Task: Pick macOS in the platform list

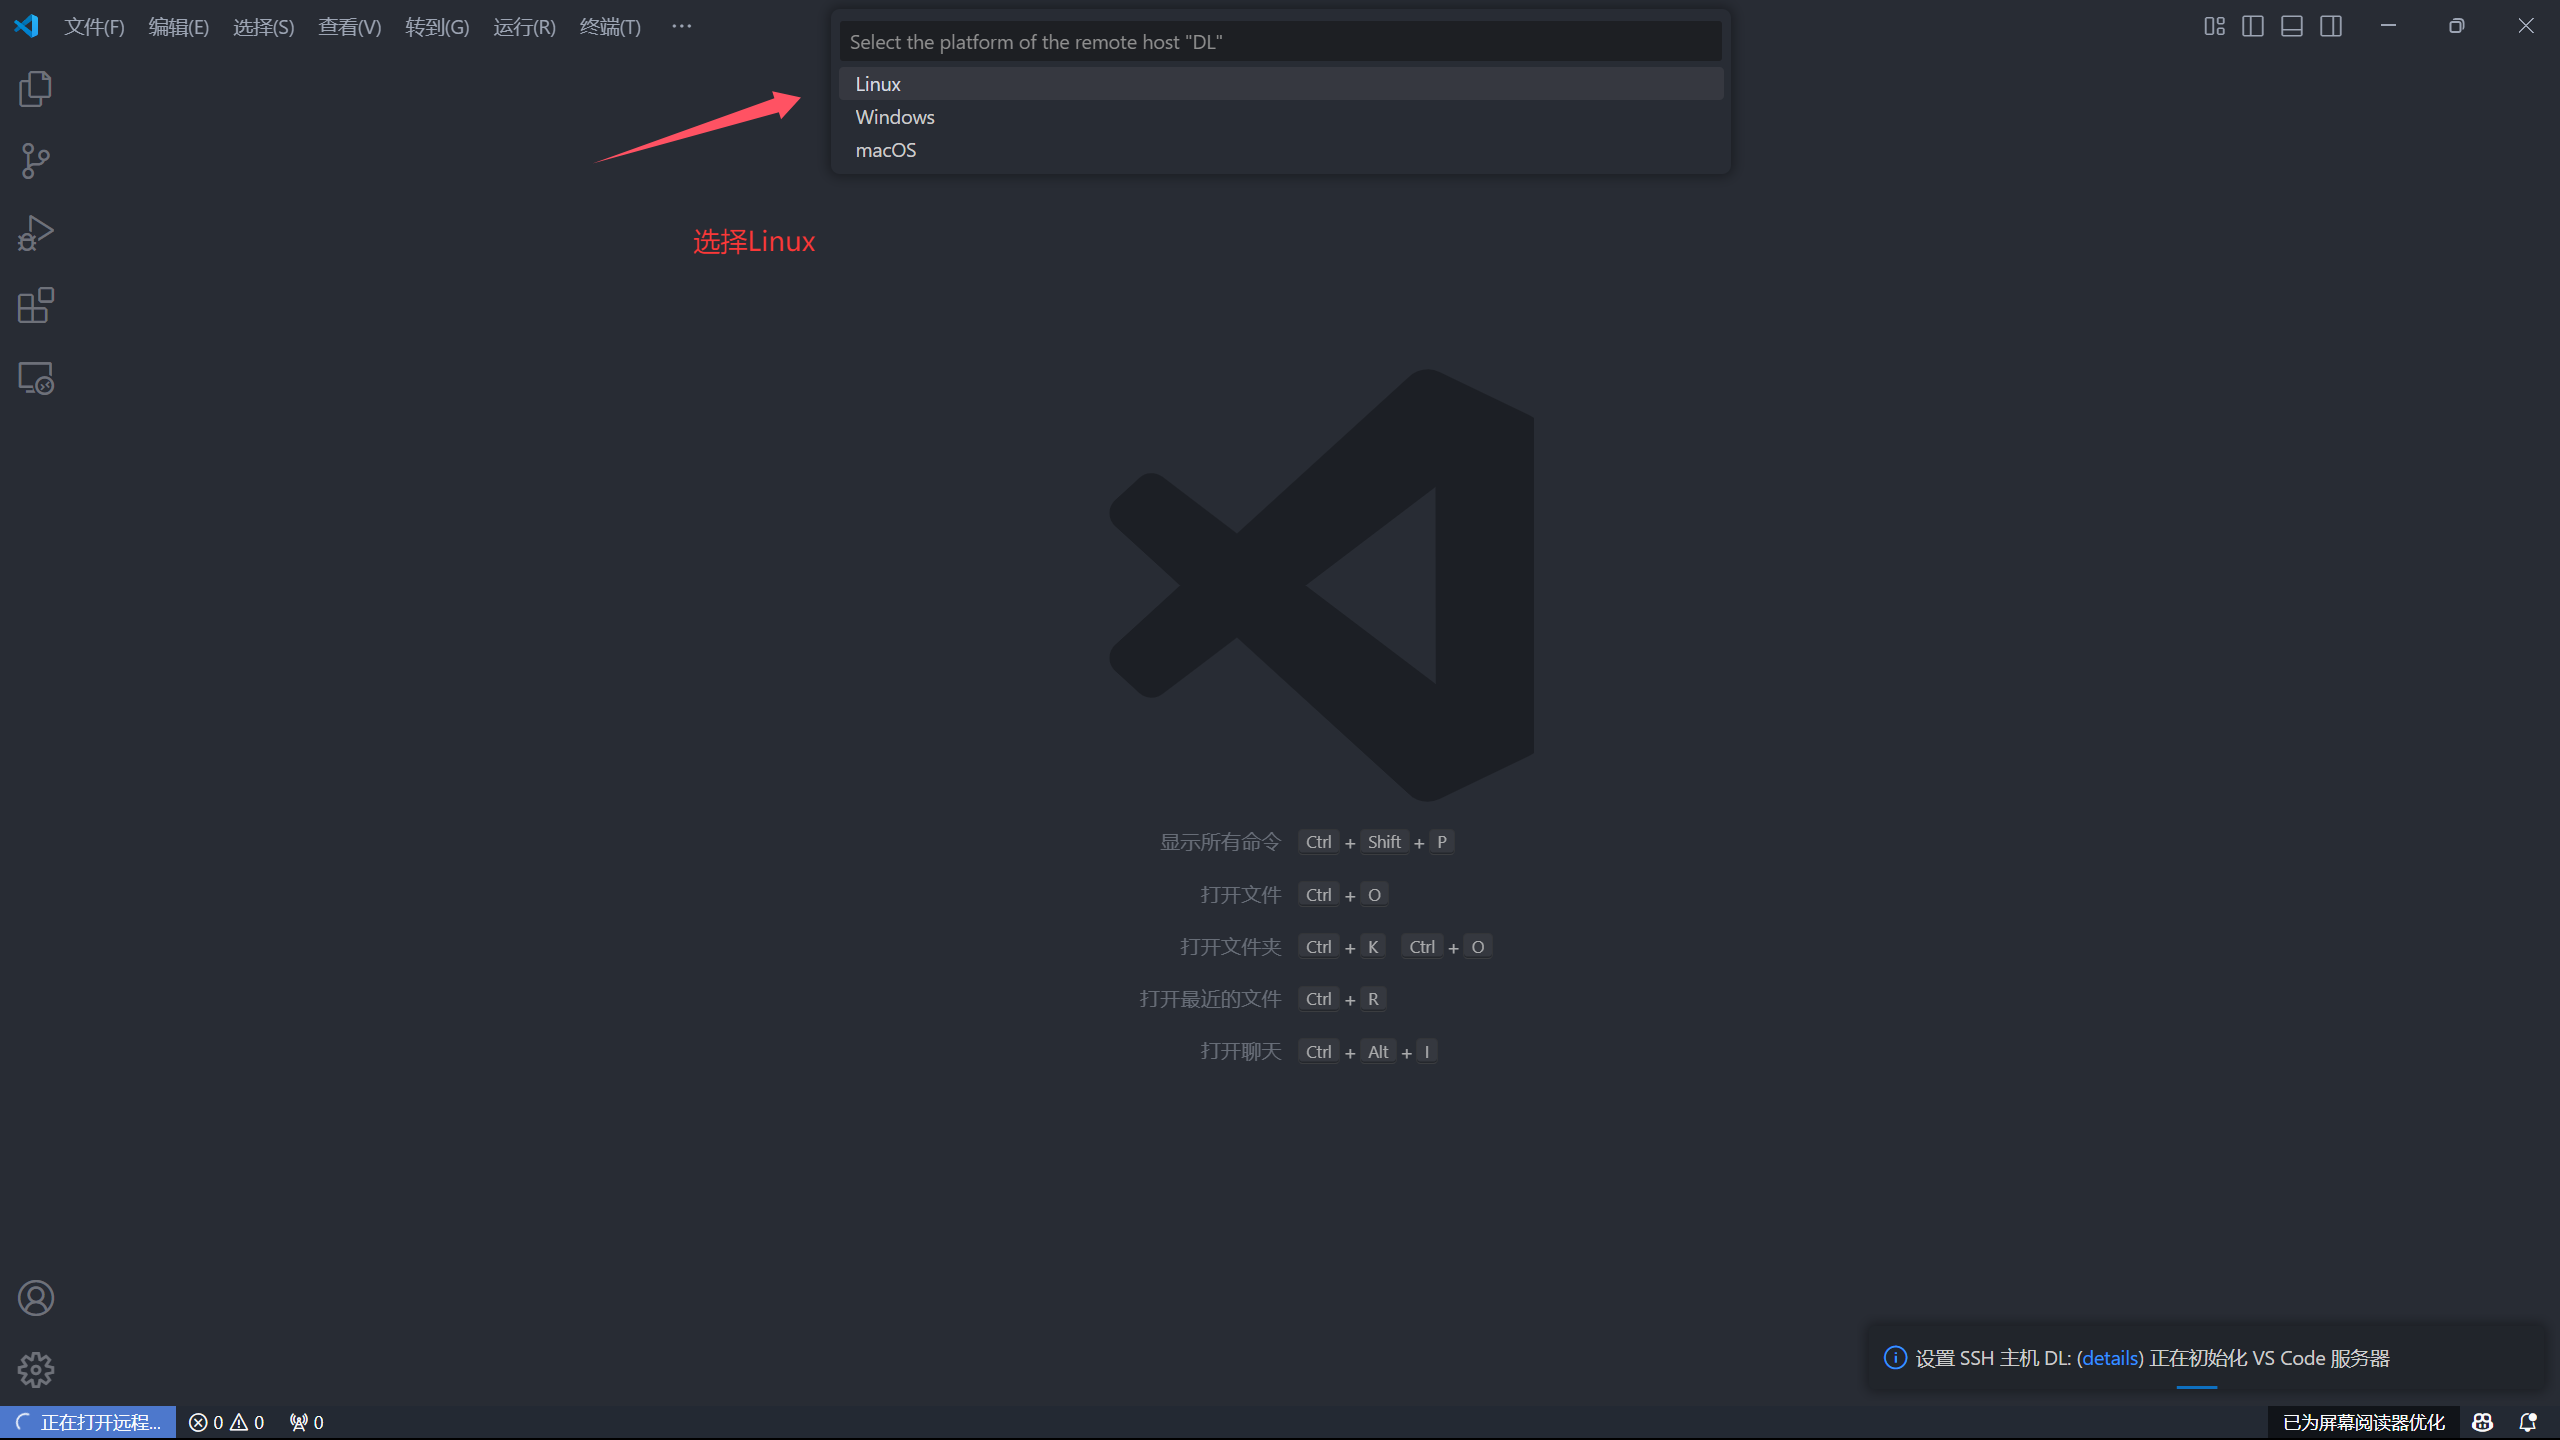Action: (x=886, y=150)
